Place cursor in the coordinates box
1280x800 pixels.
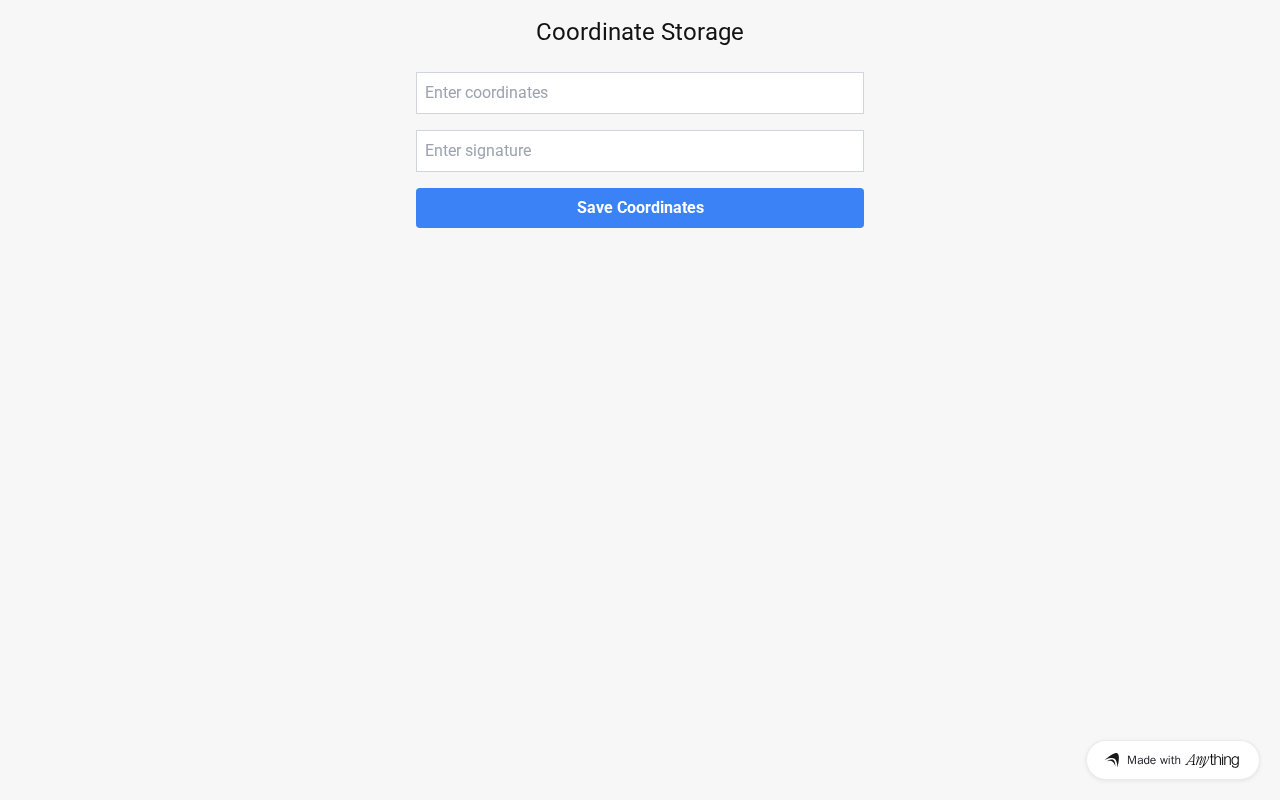point(640,93)
